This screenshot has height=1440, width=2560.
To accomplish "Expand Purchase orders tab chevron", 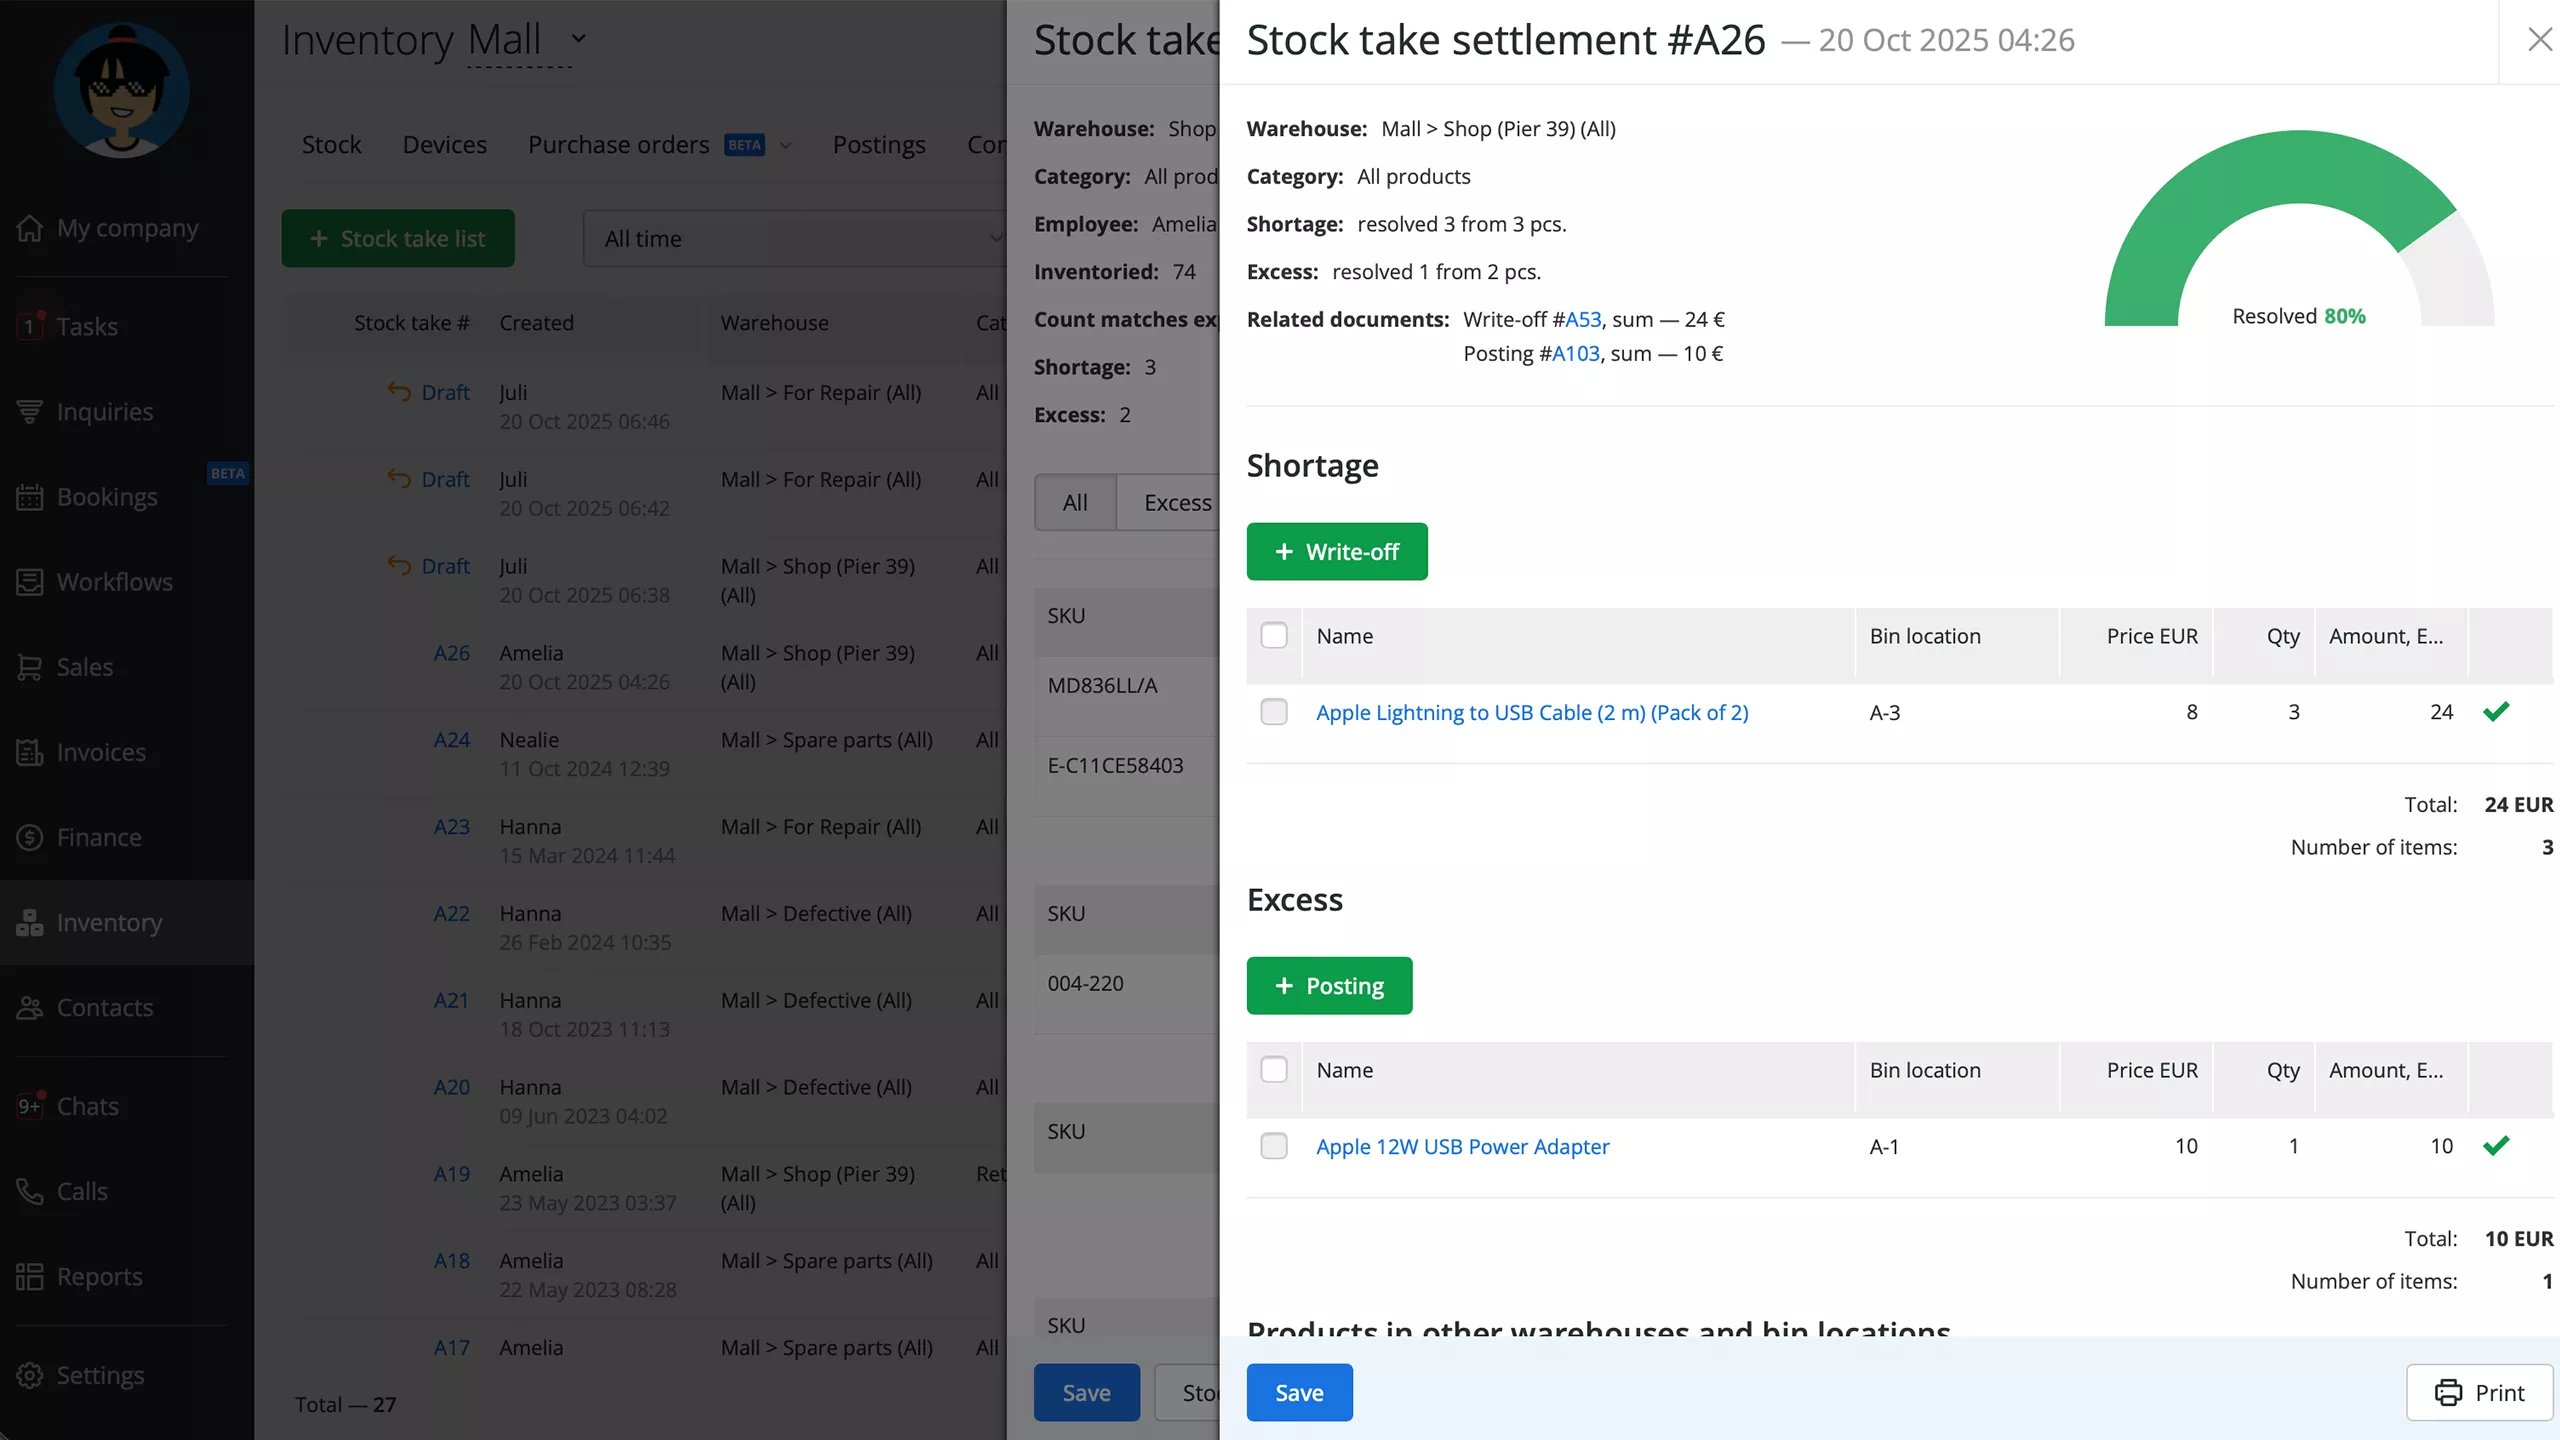I will point(786,146).
